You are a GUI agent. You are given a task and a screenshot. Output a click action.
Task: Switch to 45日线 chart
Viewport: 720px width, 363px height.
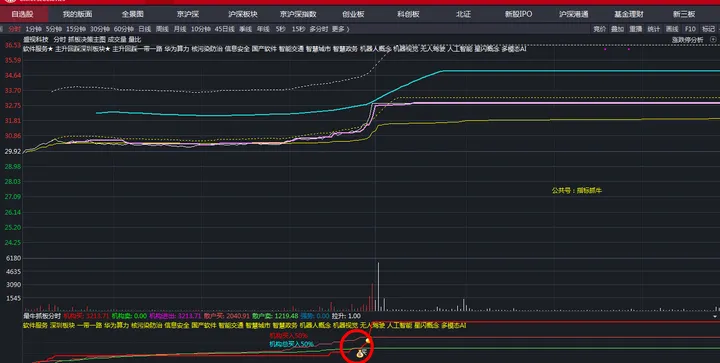click(x=225, y=29)
